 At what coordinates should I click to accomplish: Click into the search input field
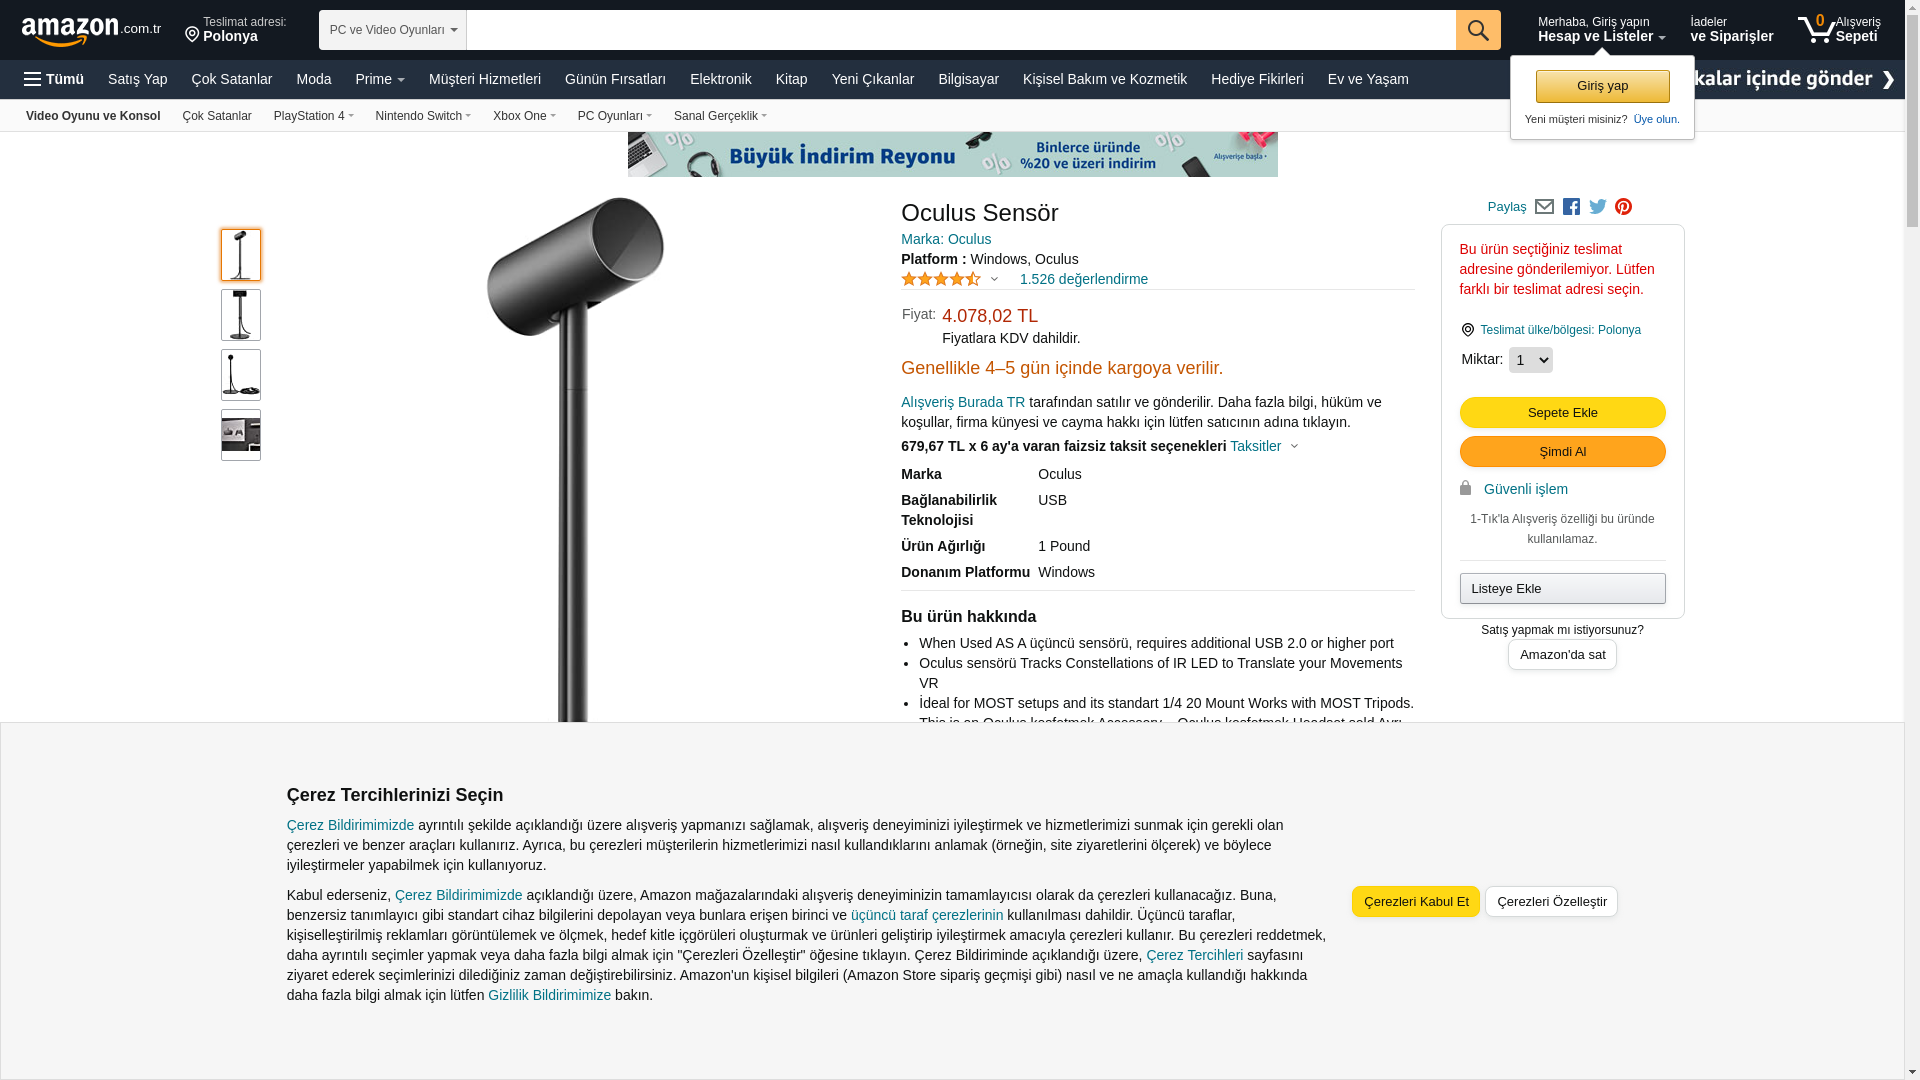961,30
